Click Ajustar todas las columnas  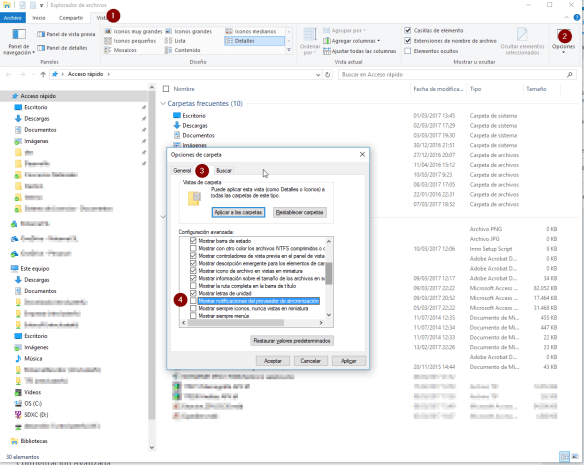click(360, 51)
